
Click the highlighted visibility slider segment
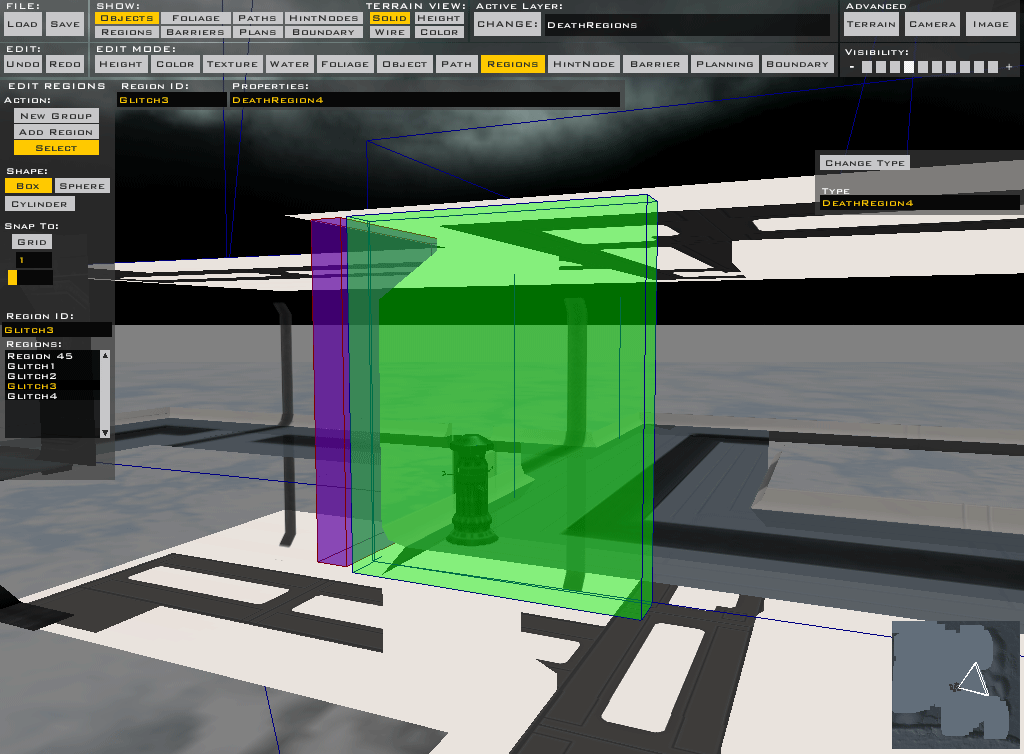coord(908,67)
